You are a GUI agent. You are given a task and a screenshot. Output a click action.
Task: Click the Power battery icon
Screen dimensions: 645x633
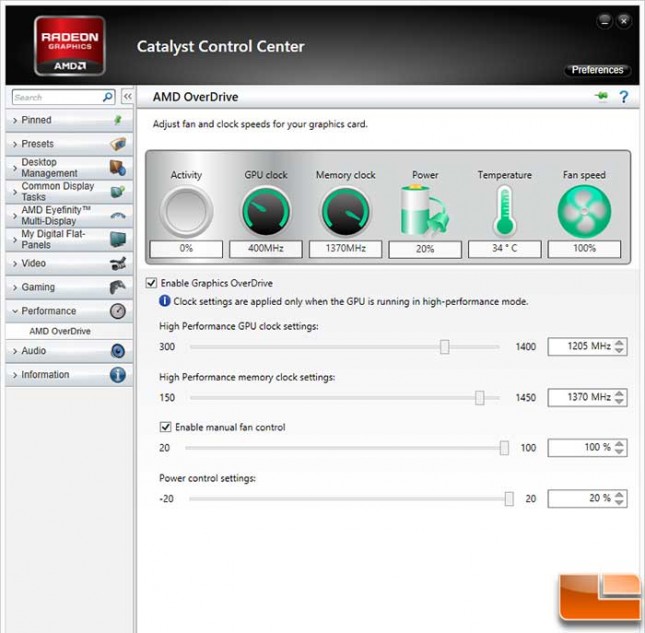tap(425, 211)
